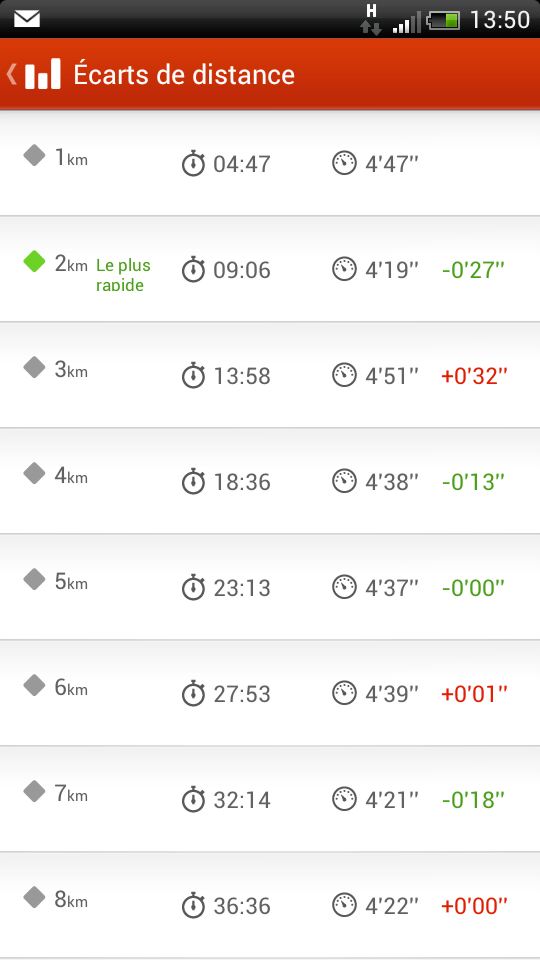The image size is (540, 960).
Task: Select the +0'00'' difference on 8km row
Action: click(x=474, y=906)
